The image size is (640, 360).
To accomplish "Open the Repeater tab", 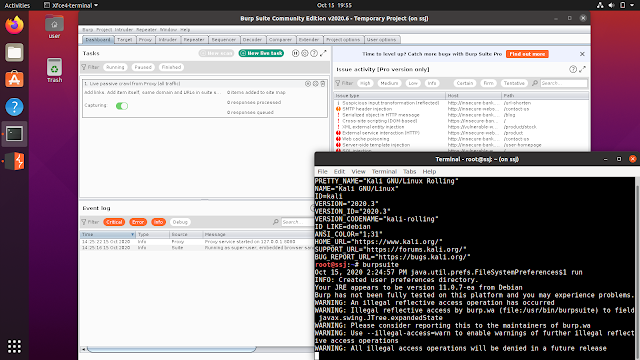I will (194, 40).
